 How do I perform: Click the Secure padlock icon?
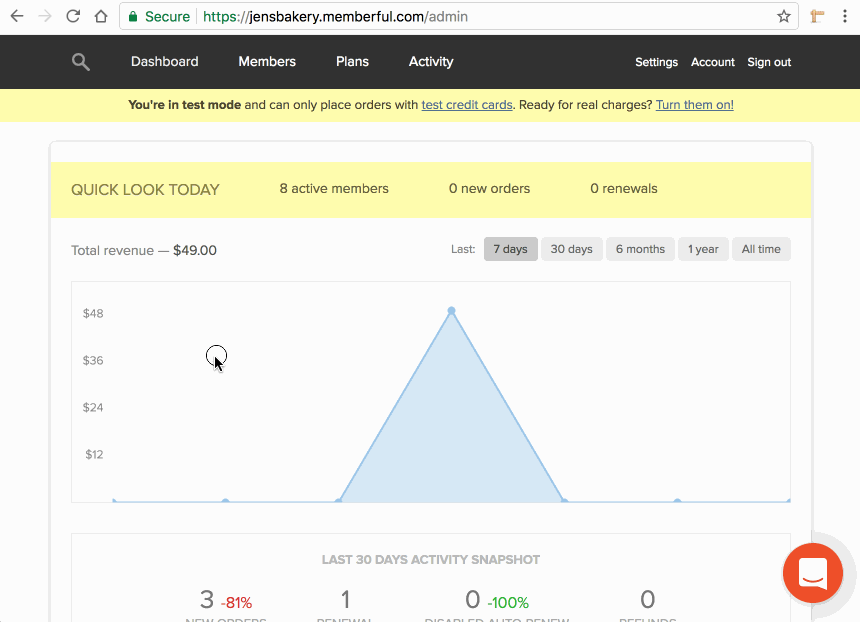pos(133,16)
